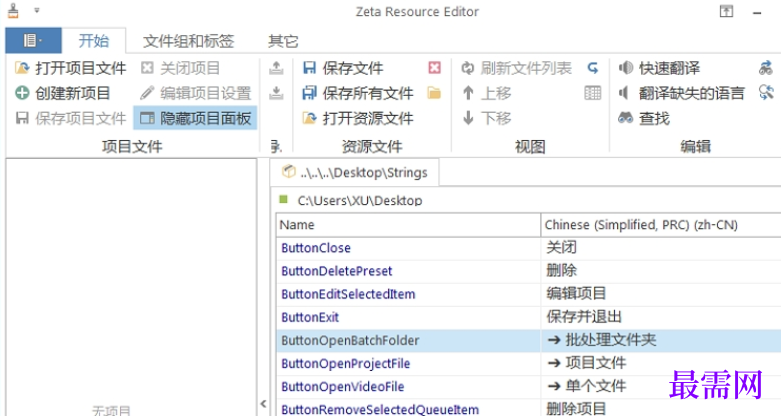Image resolution: width=781 pixels, height=416 pixels.
Task: Select the ButtonExit row name
Action: click(x=310, y=317)
